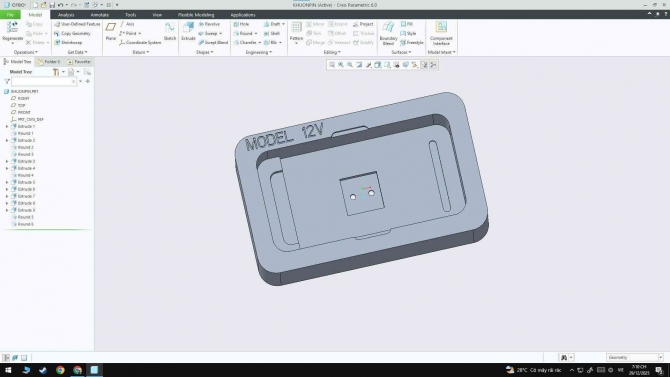670x377 pixels.
Task: Toggle spin center display in graphics toolbar
Action: (x=433, y=65)
